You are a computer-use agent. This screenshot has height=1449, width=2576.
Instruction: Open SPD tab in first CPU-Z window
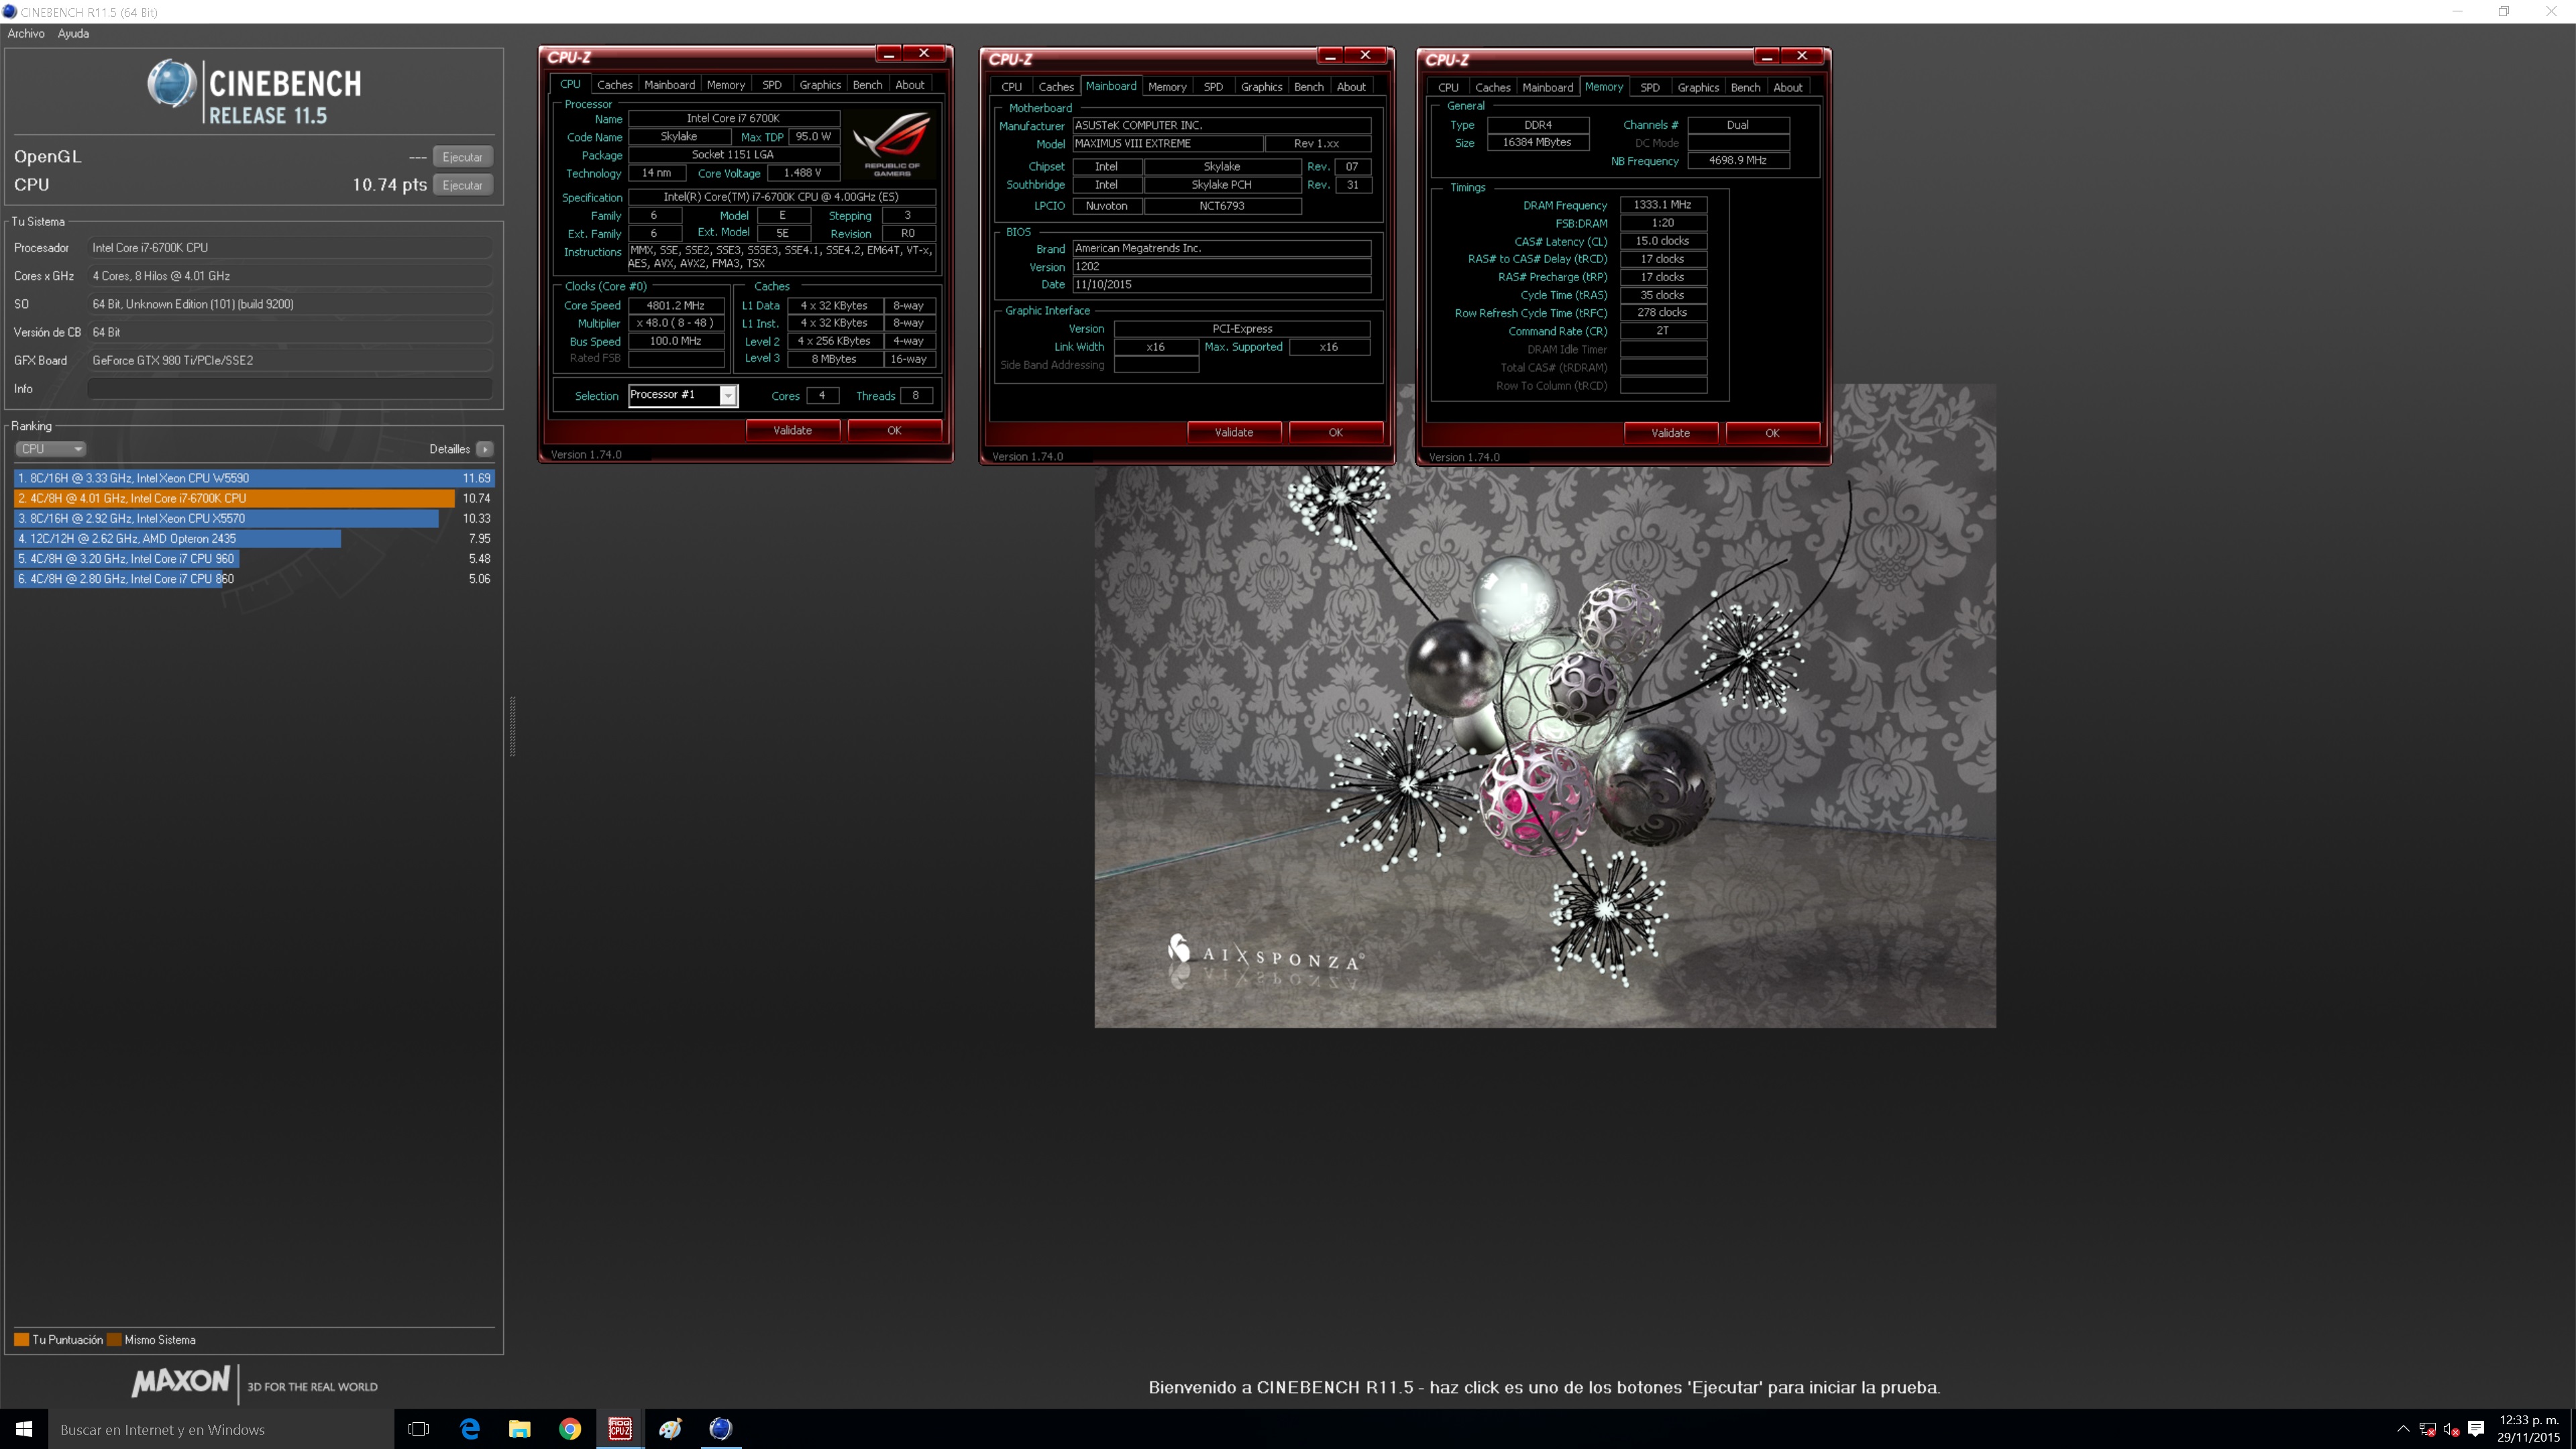pyautogui.click(x=772, y=85)
